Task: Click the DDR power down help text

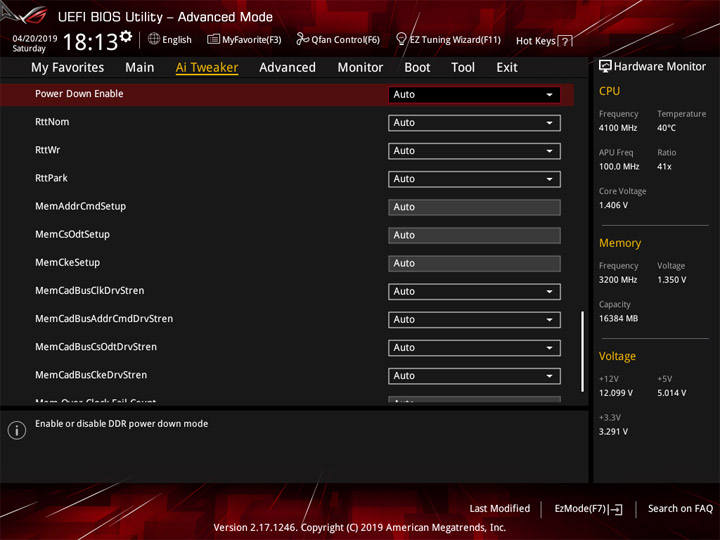Action: 121,423
